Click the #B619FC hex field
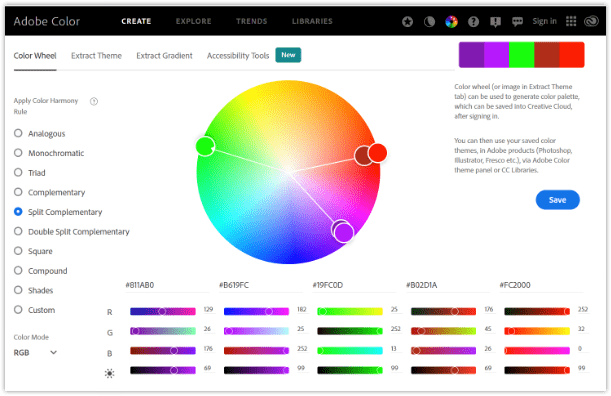This screenshot has width=611, height=396. [x=260, y=285]
